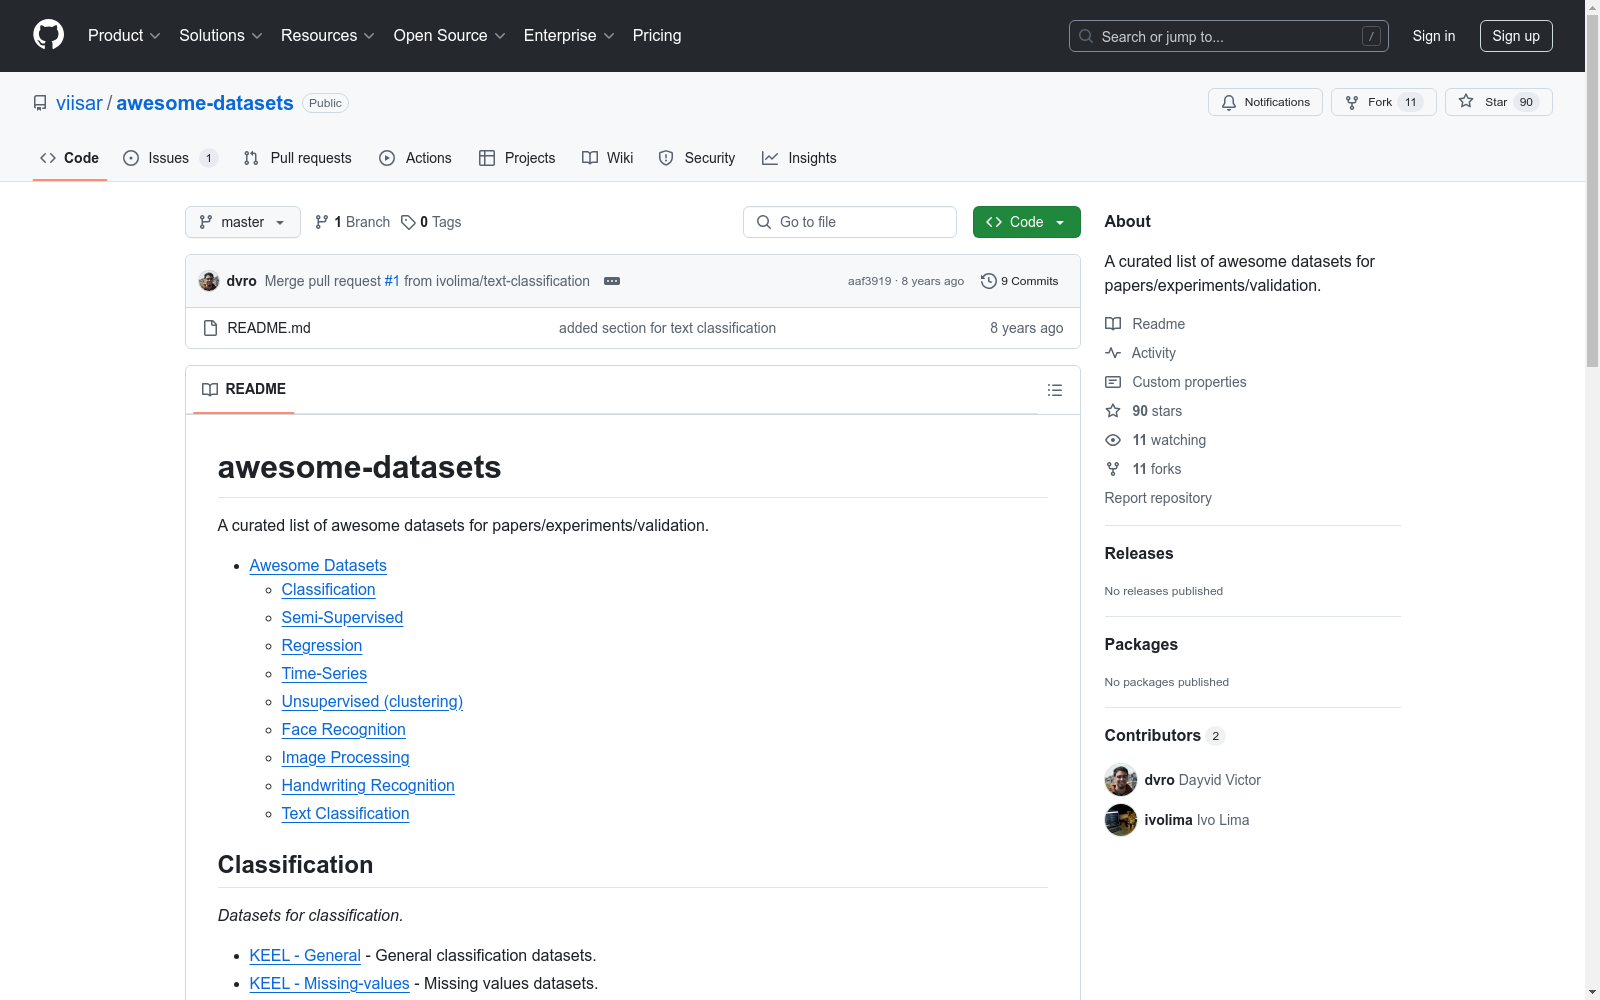Jump to Semi-Supervised section

pos(342,618)
